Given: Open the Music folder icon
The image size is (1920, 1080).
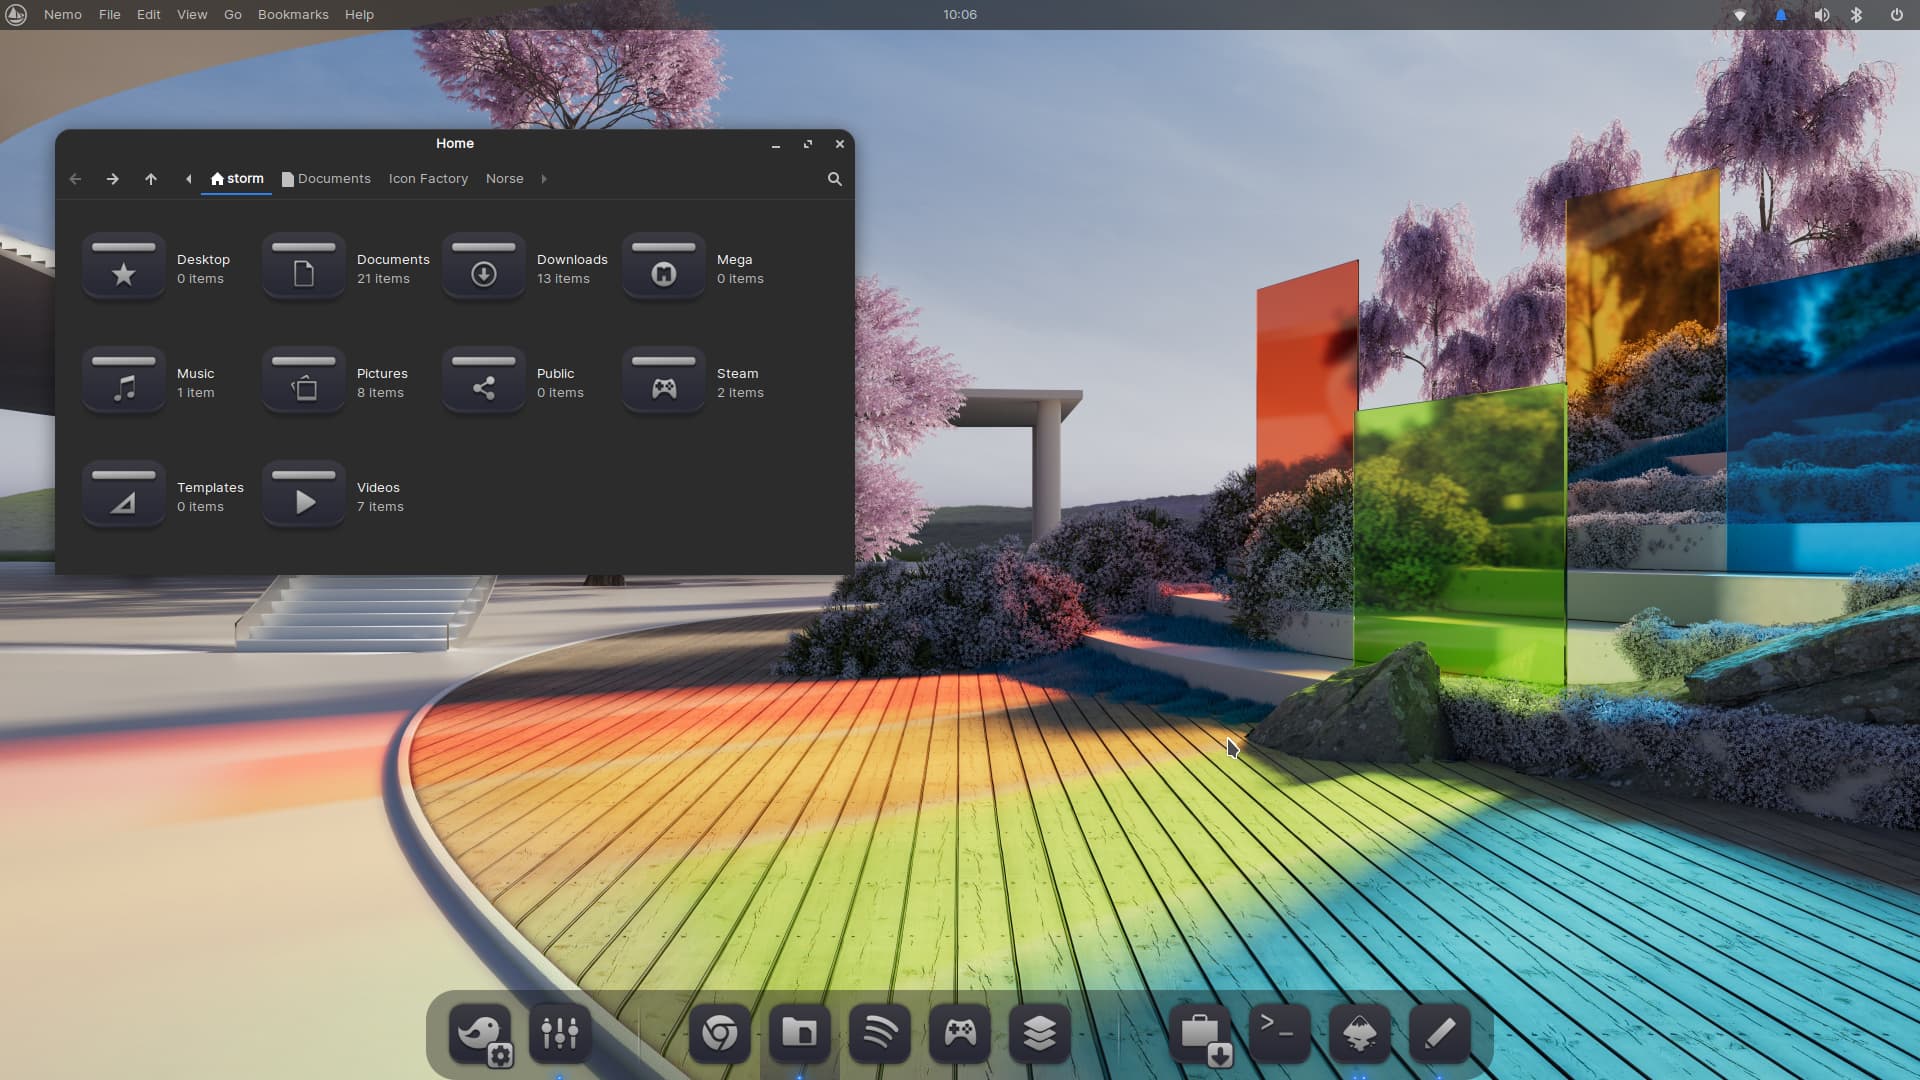Looking at the screenshot, I should click(123, 381).
